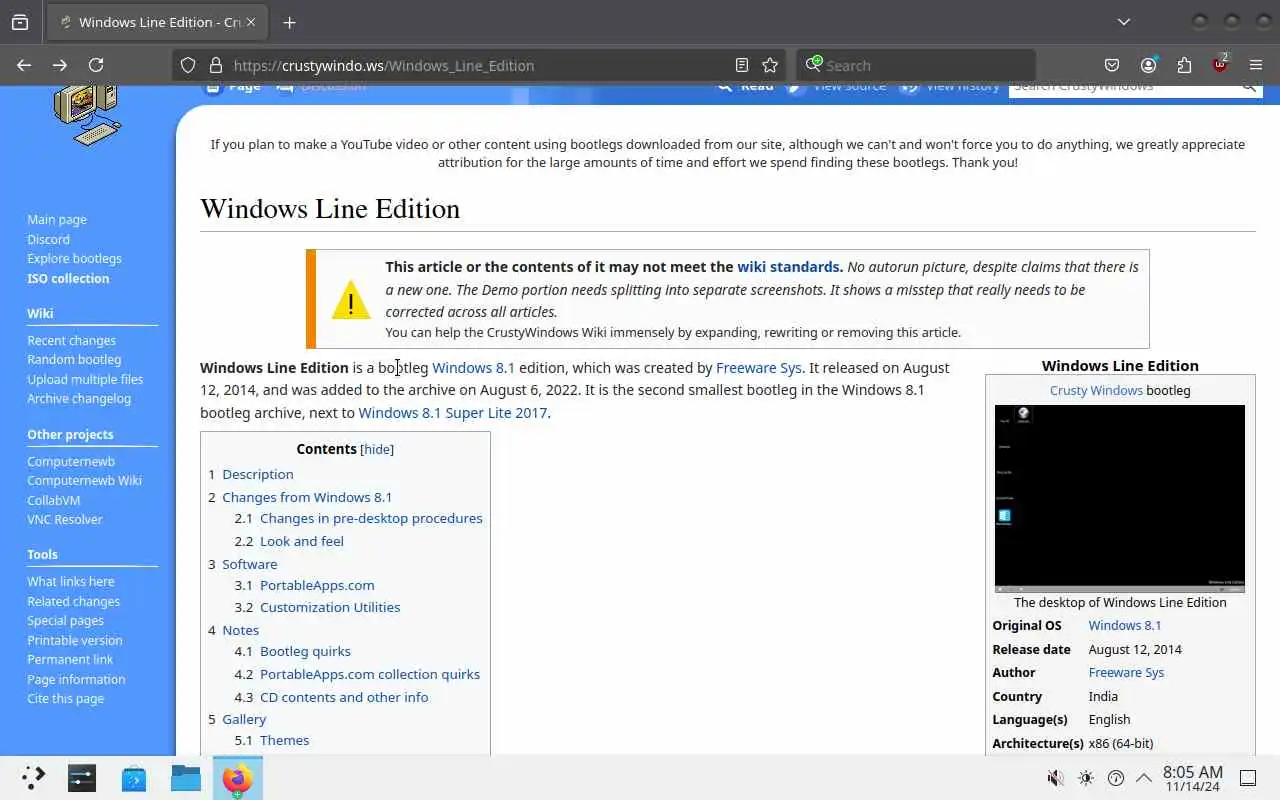Image resolution: width=1280 pixels, height=800 pixels.
Task: Go to Main page in sidebar
Action: click(57, 220)
